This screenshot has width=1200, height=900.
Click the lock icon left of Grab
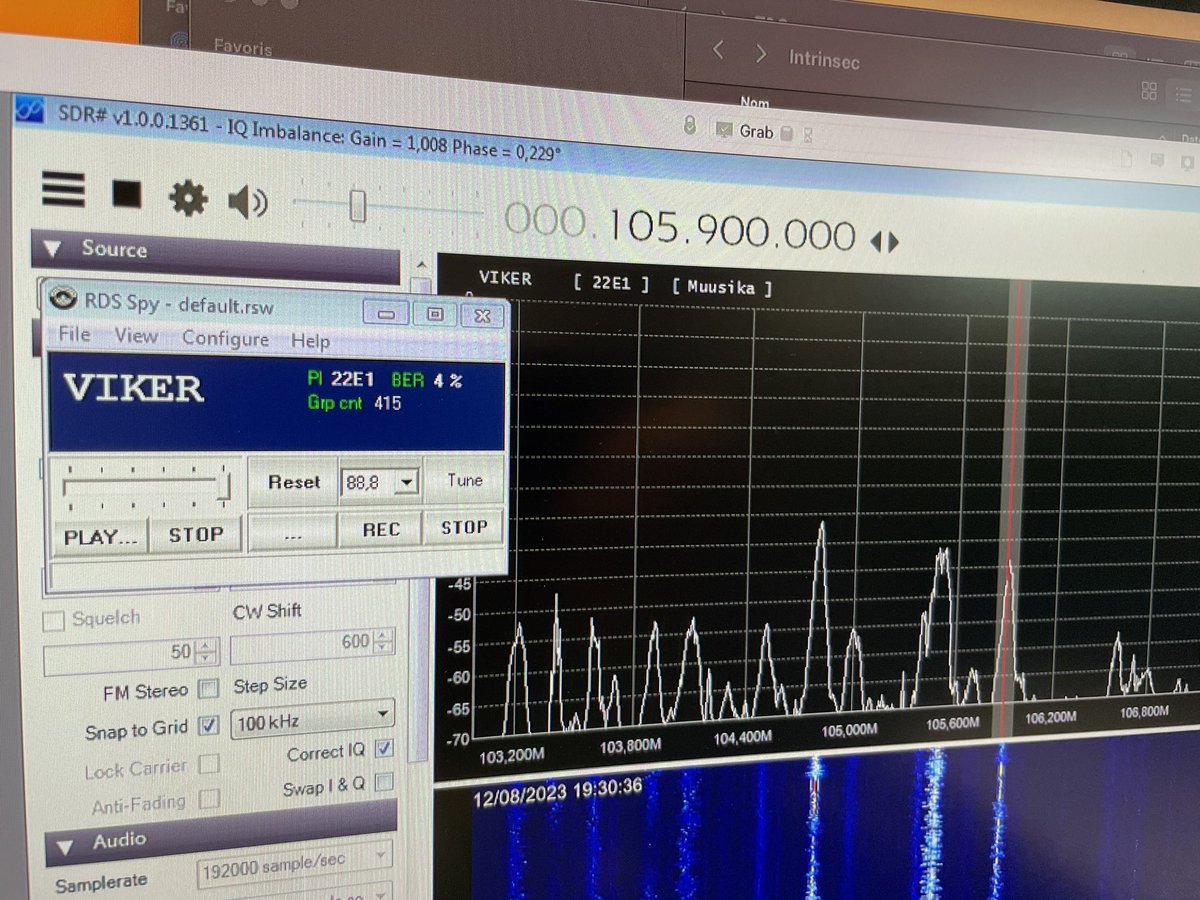(x=689, y=126)
